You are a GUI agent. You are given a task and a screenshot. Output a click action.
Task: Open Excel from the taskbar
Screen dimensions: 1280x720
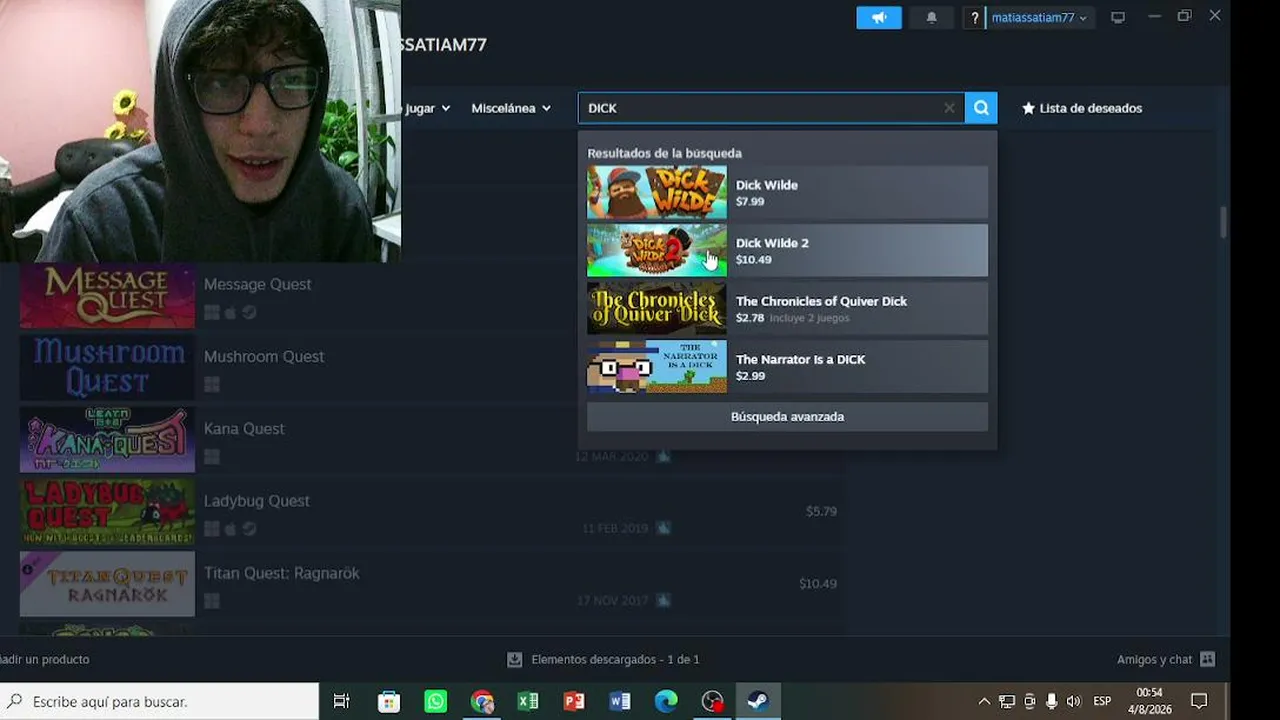point(528,701)
